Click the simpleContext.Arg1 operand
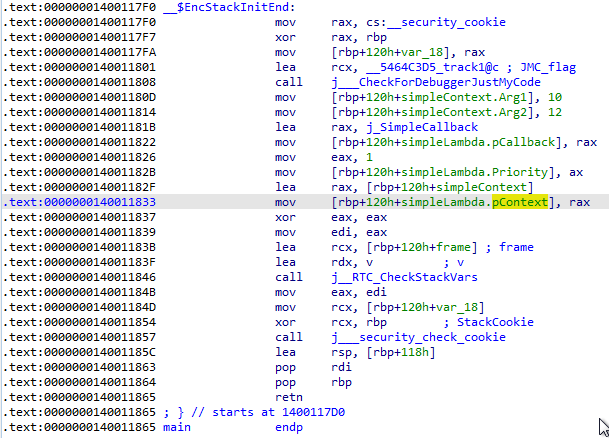This screenshot has height=438, width=609. point(443,97)
